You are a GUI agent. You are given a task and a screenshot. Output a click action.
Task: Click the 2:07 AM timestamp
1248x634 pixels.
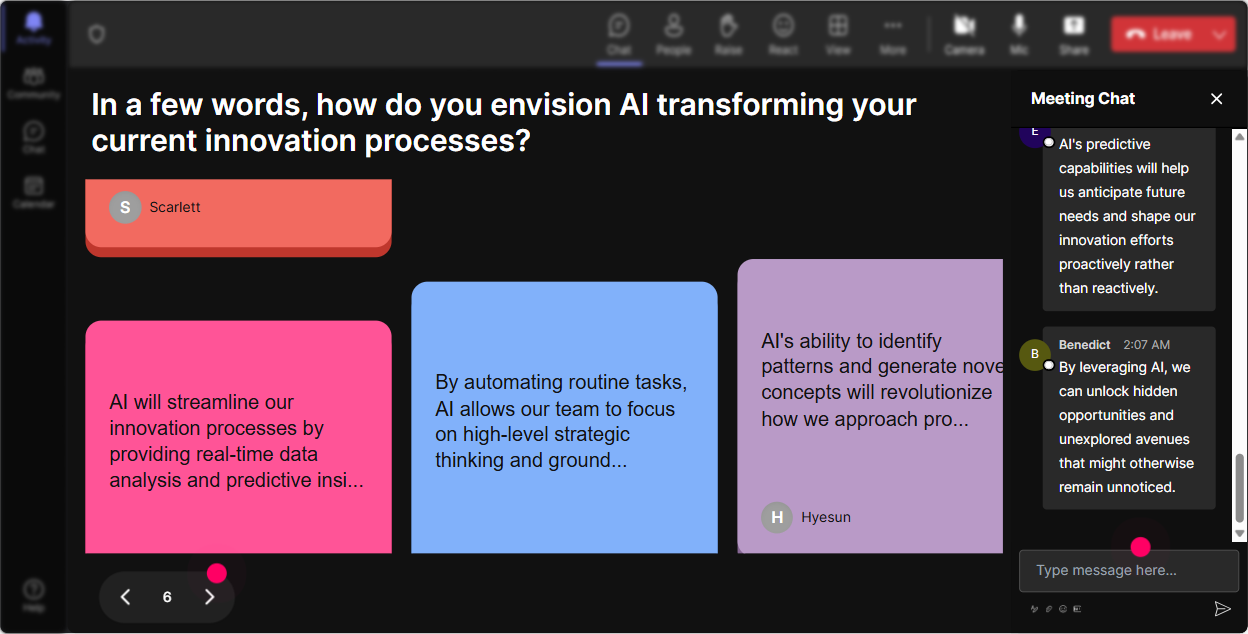(1146, 344)
